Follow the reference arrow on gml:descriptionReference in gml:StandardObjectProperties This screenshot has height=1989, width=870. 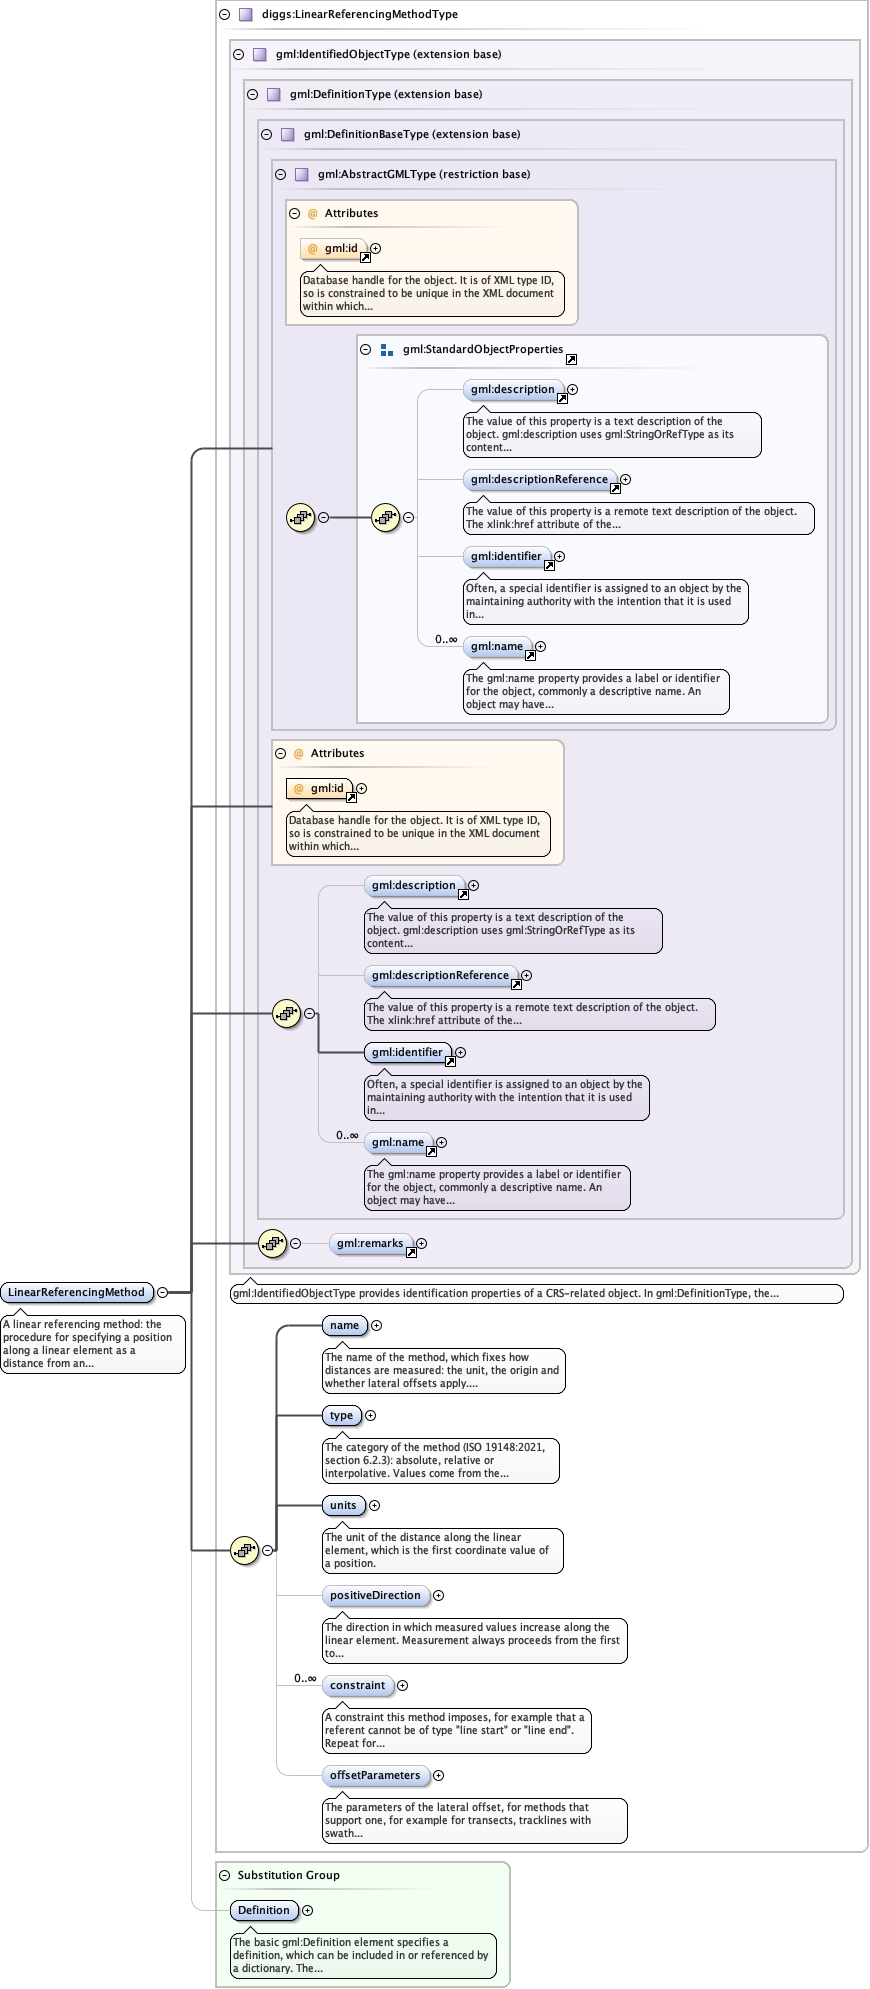tap(615, 488)
